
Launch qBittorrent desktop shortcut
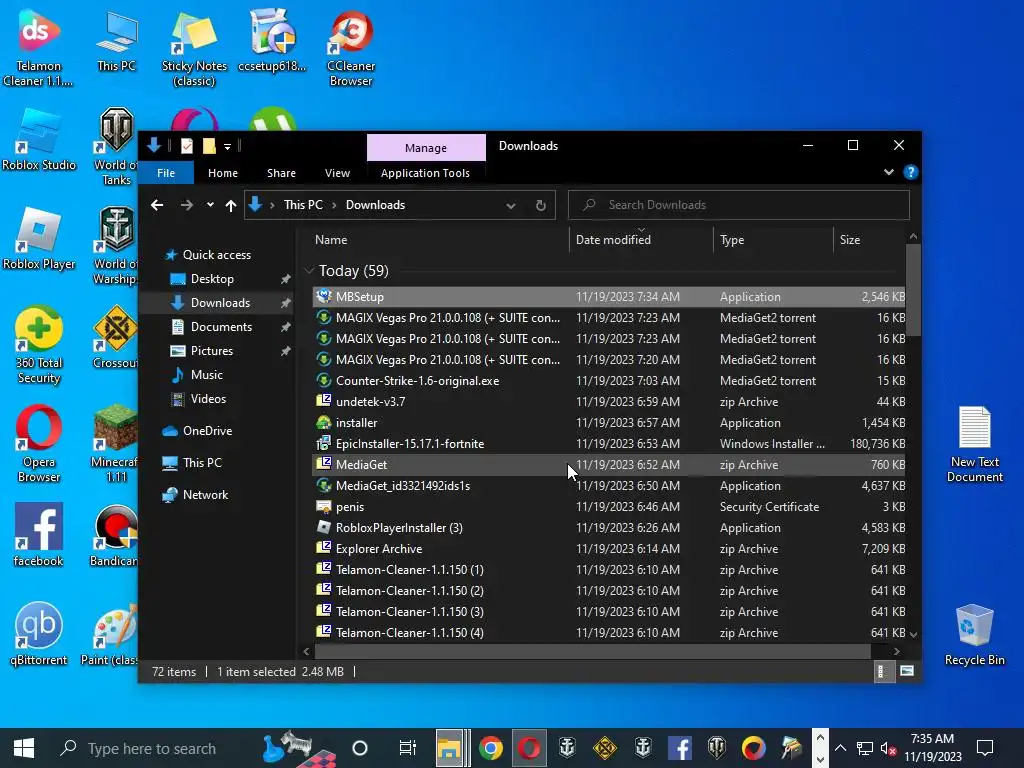coord(39,633)
